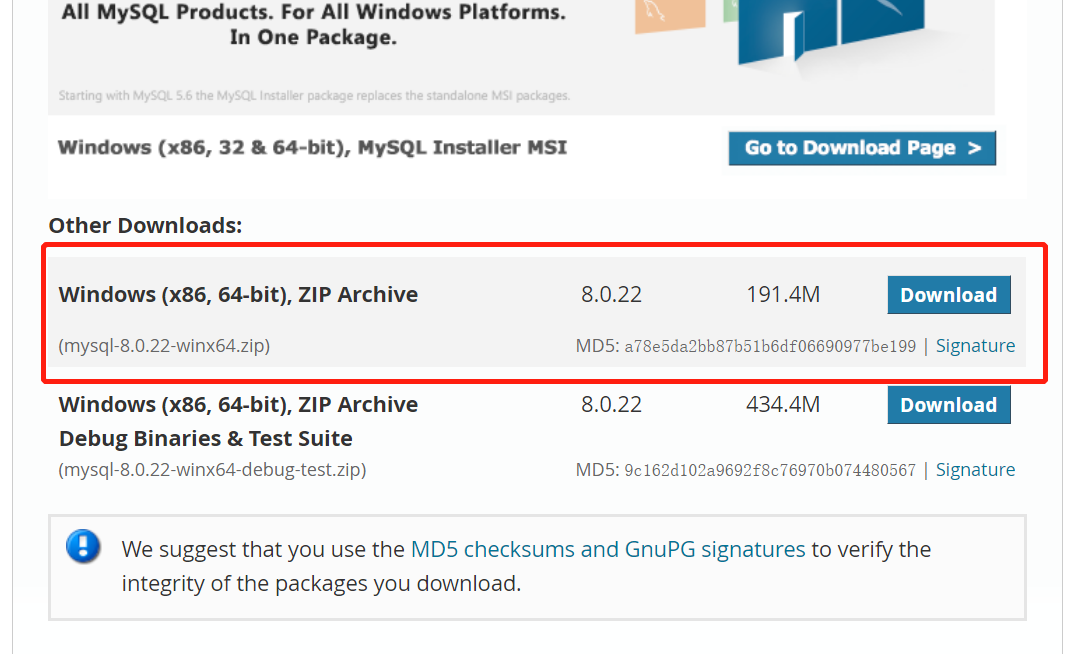Open Signature link for debug-test zip
Image resolution: width=1067 pixels, height=654 pixels.
pyautogui.click(x=975, y=470)
